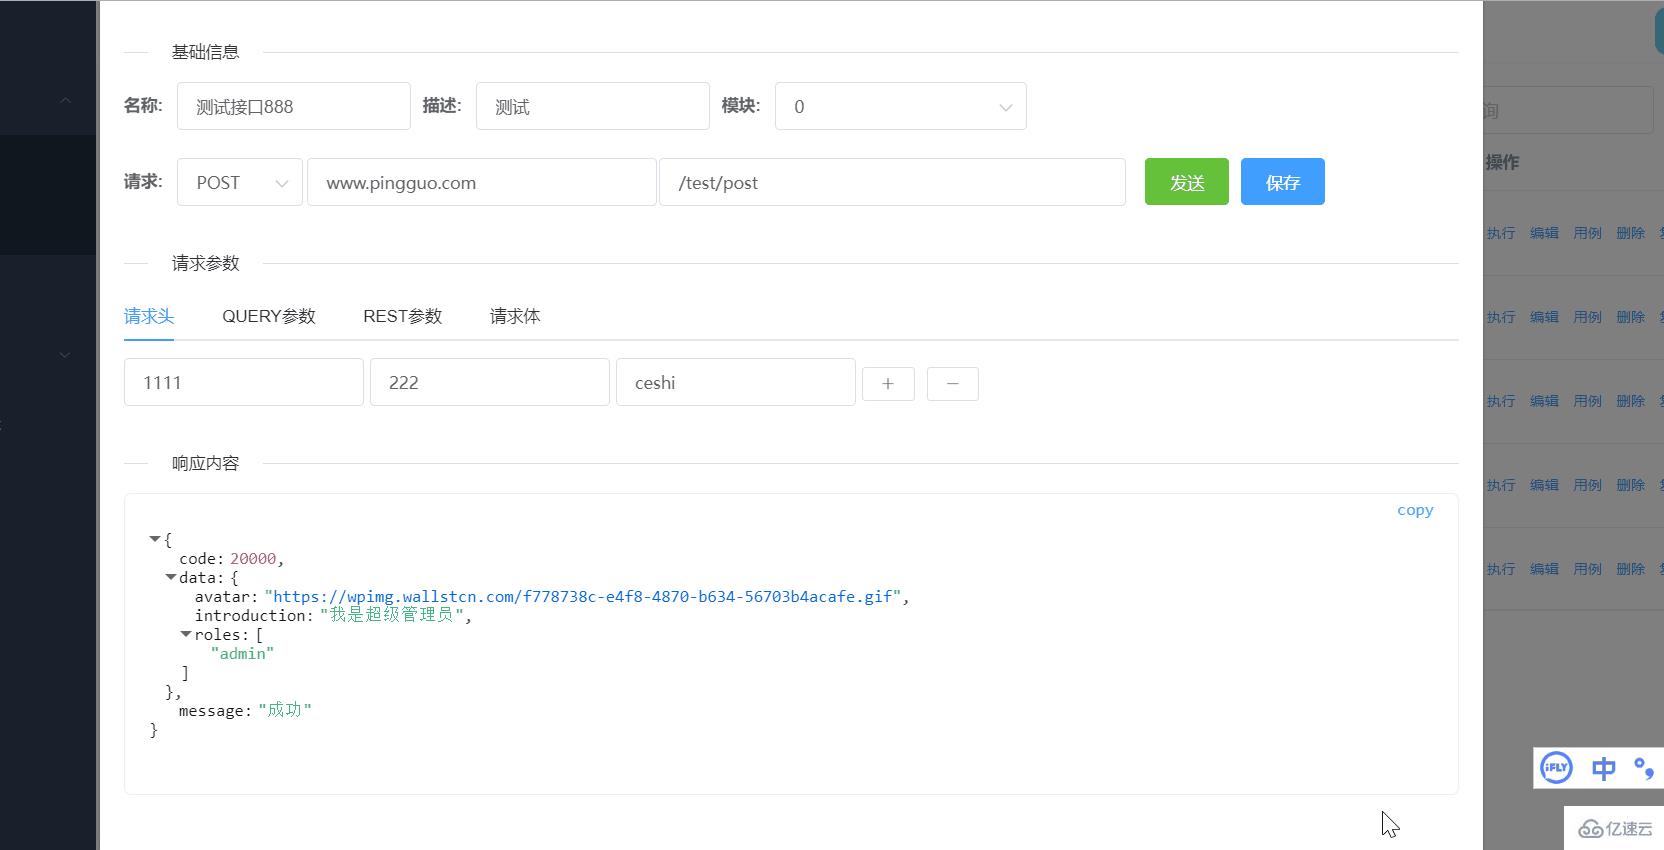Collapse the data node in the JSON response
The width and height of the screenshot is (1664, 850).
coord(171,577)
